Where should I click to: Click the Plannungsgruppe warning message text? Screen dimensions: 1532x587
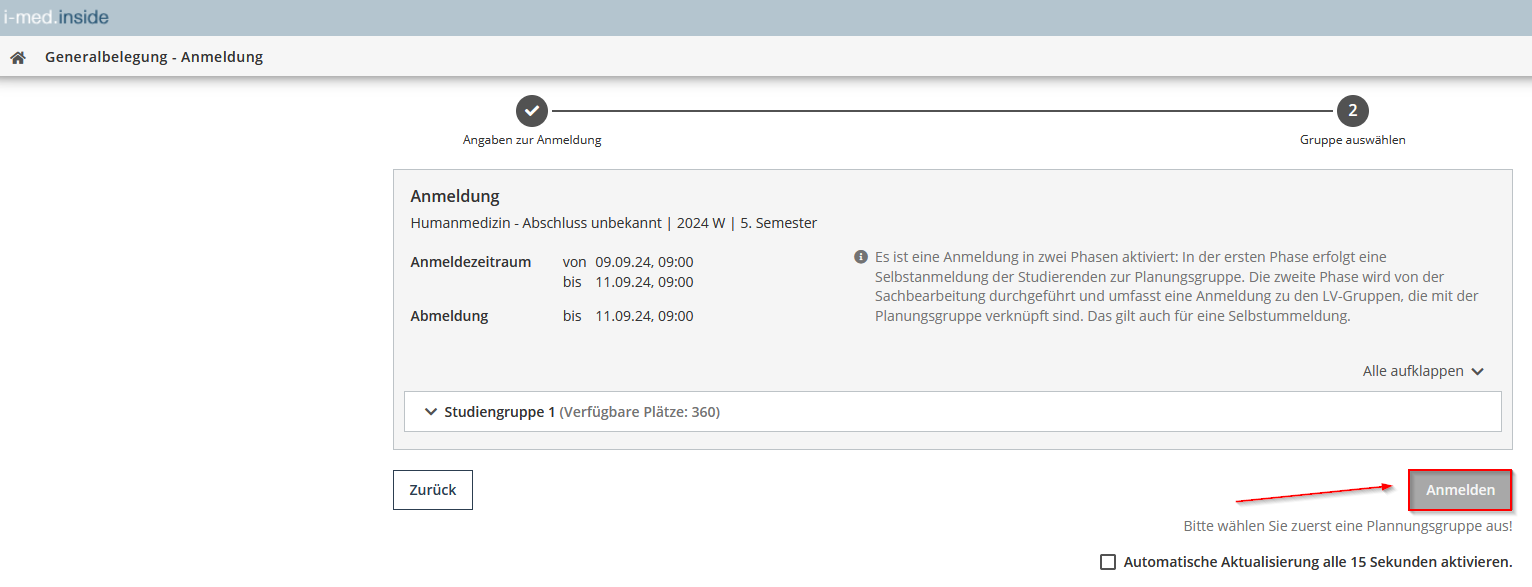(x=1348, y=525)
